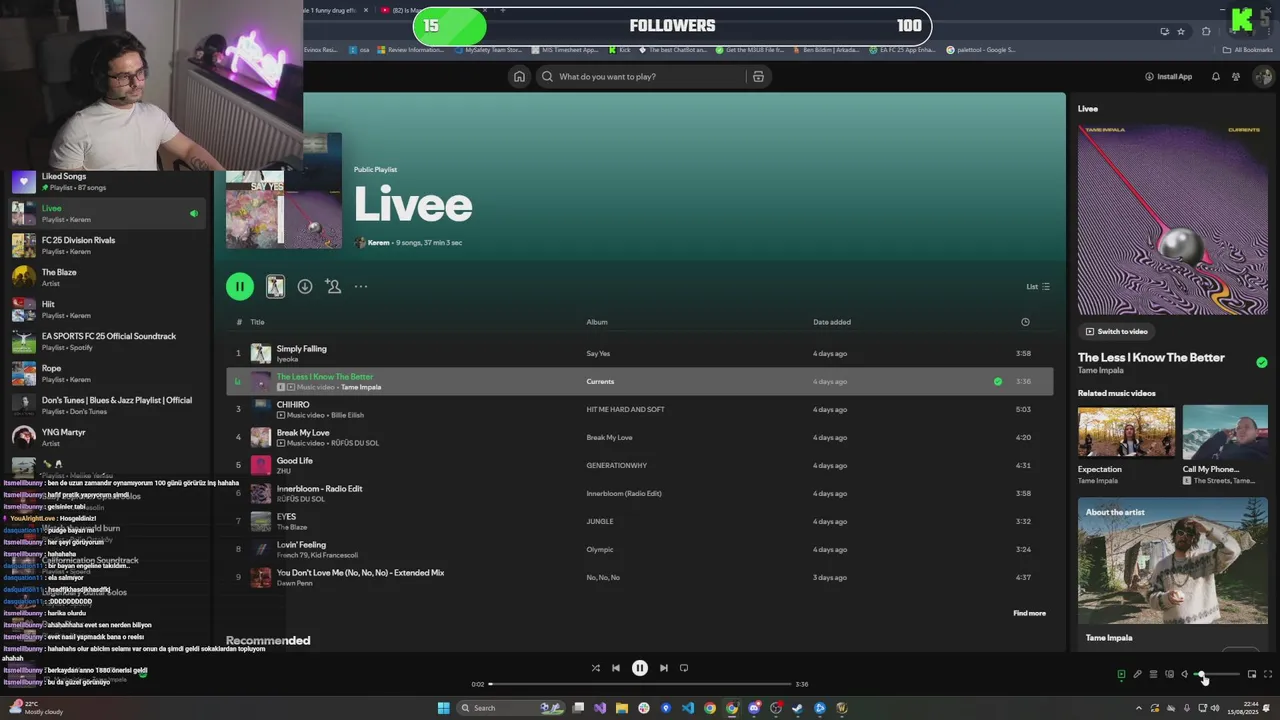
Task: Open Steam from the taskbar
Action: [797, 708]
